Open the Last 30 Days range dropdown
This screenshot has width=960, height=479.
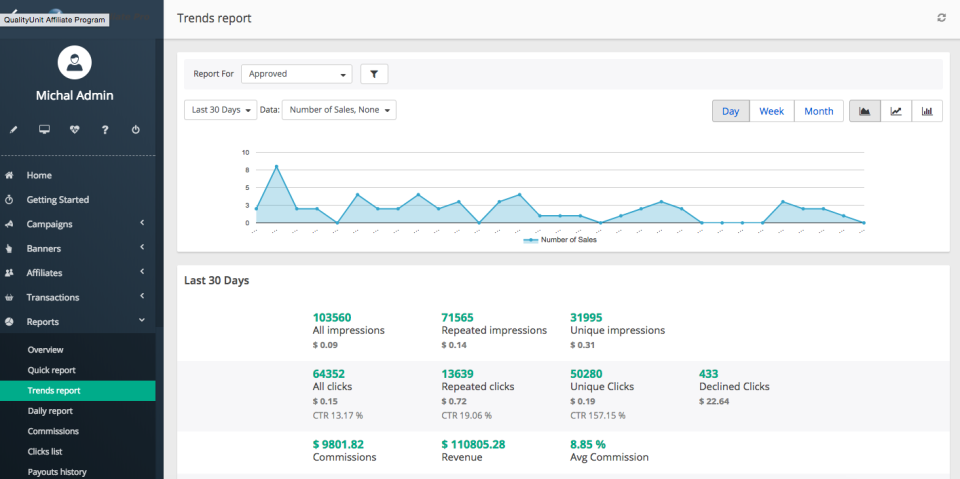(x=220, y=110)
